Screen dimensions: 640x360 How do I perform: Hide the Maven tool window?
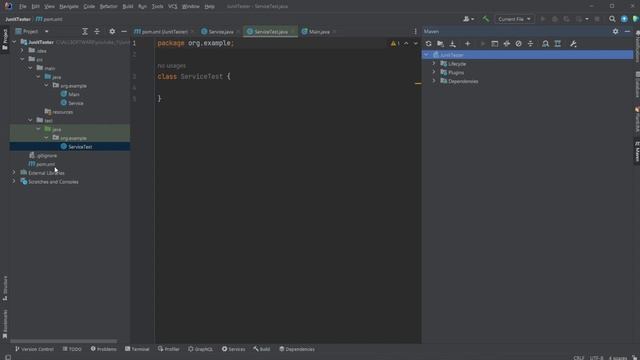[627, 31]
